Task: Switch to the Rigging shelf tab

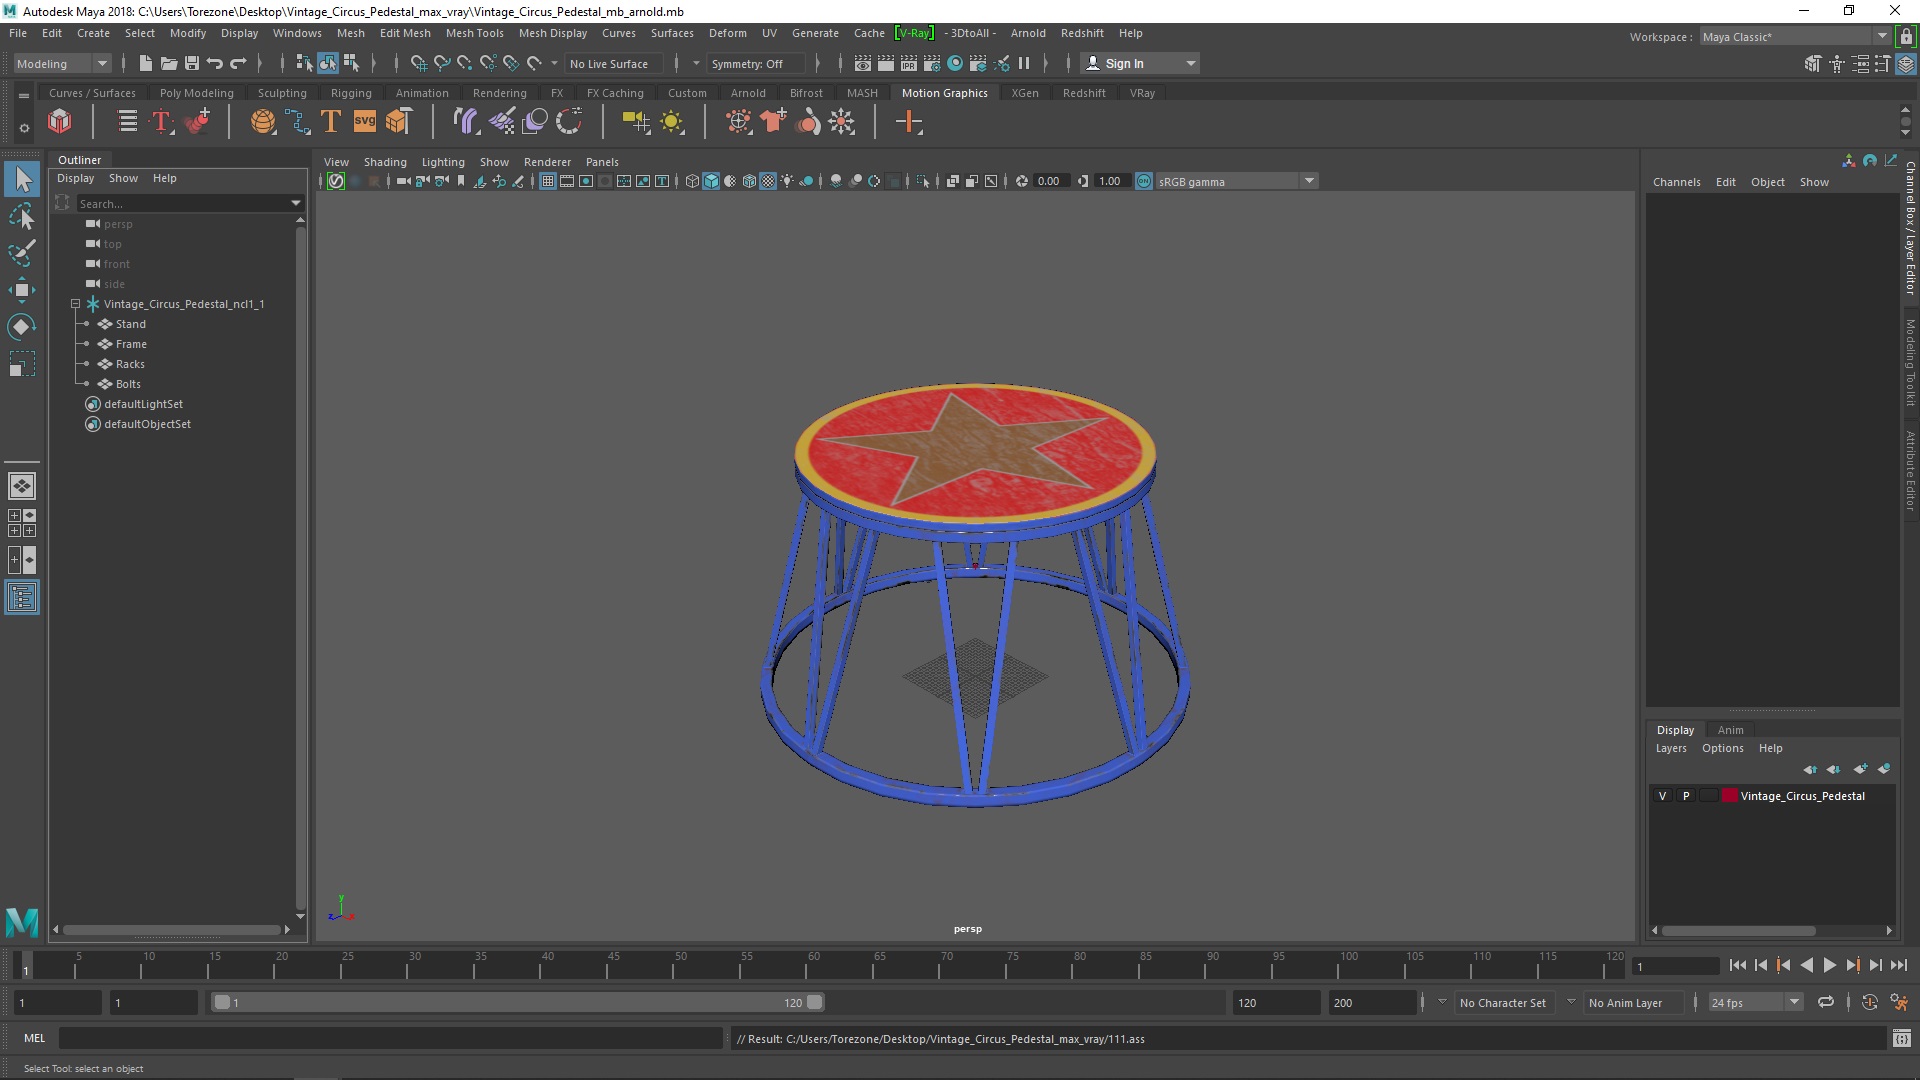Action: pos(351,93)
